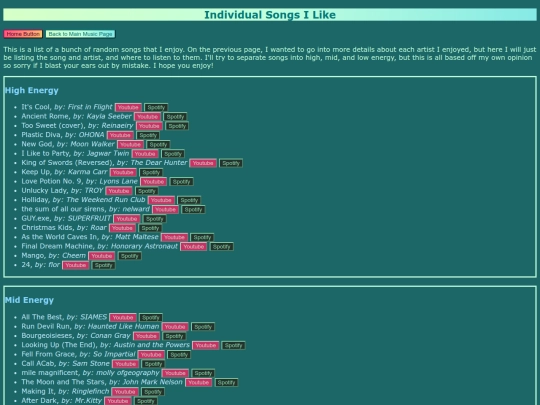Viewport: 540px width, 405px height.
Task: Open mille magnificent on Spotify
Action: [203, 373]
